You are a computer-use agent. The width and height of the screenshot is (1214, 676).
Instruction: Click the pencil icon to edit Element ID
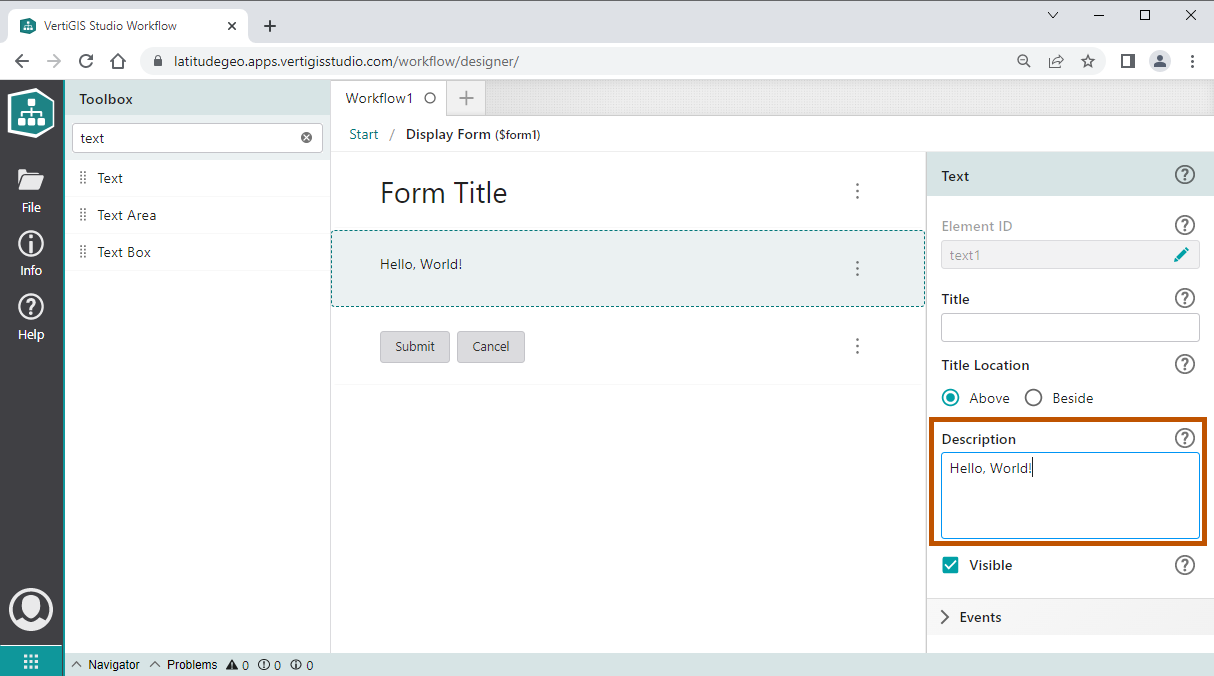tap(1181, 255)
